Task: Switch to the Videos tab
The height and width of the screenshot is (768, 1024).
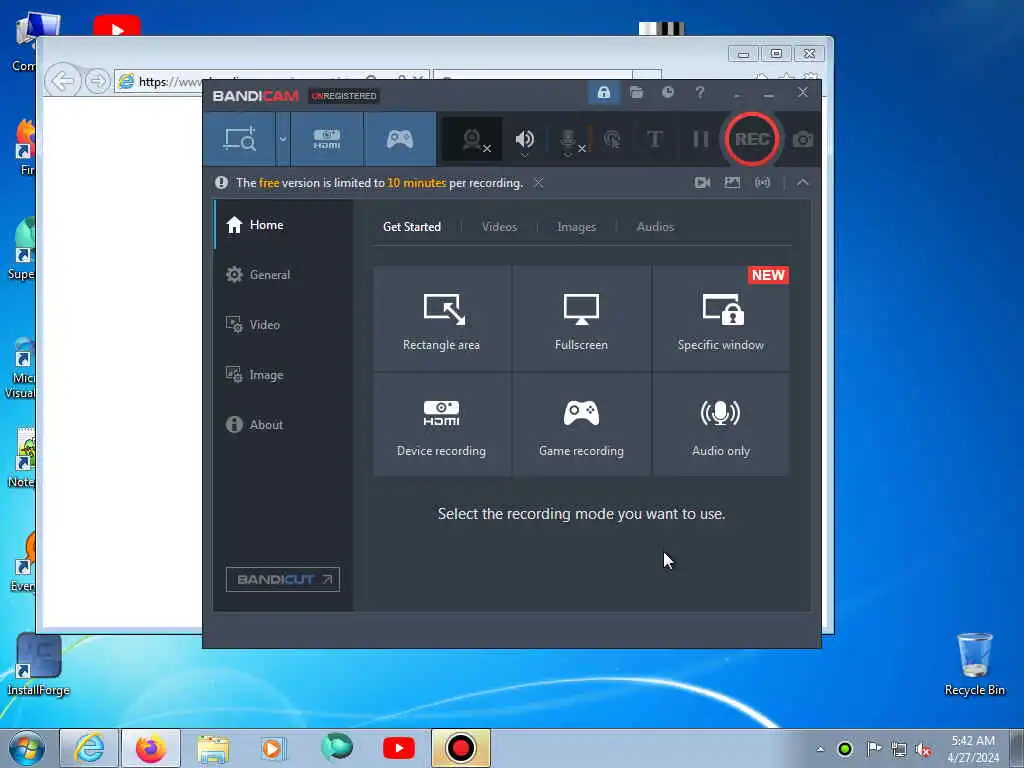Action: click(499, 227)
